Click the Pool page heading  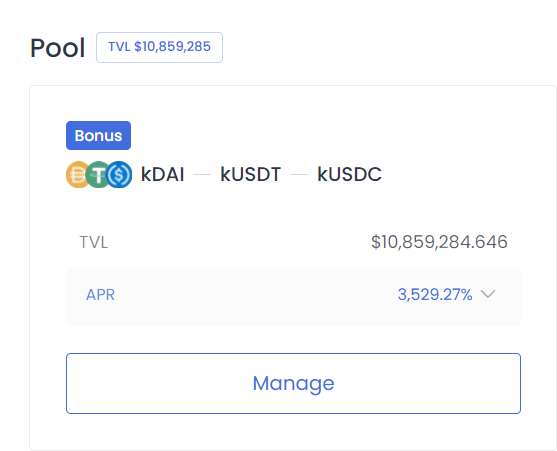coord(58,48)
